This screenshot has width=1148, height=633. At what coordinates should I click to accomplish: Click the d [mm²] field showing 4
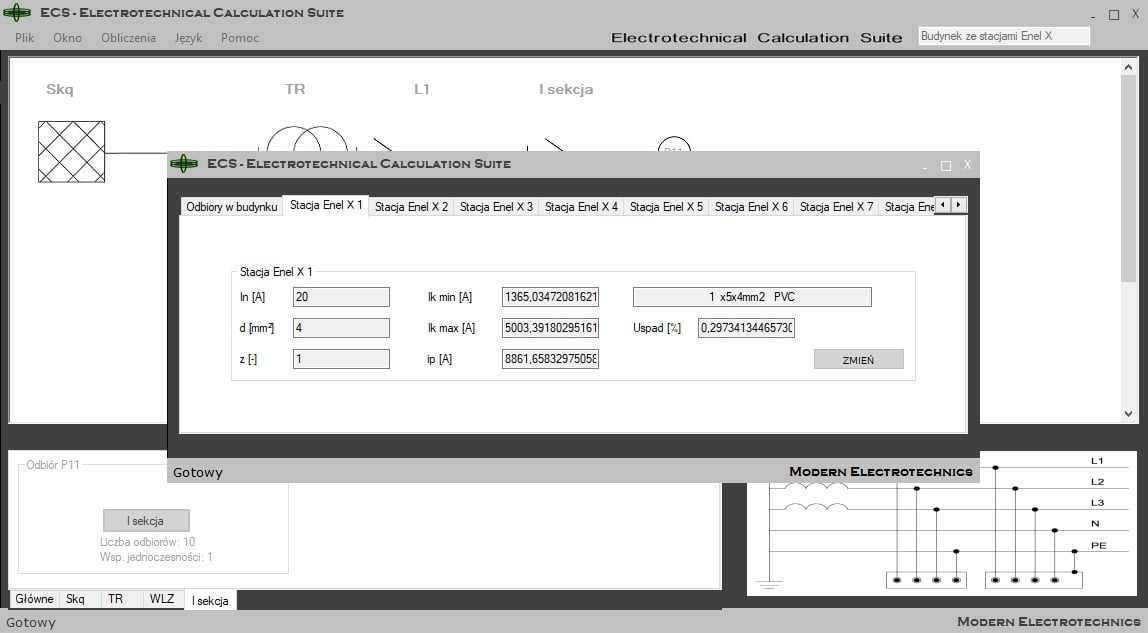pyautogui.click(x=341, y=328)
